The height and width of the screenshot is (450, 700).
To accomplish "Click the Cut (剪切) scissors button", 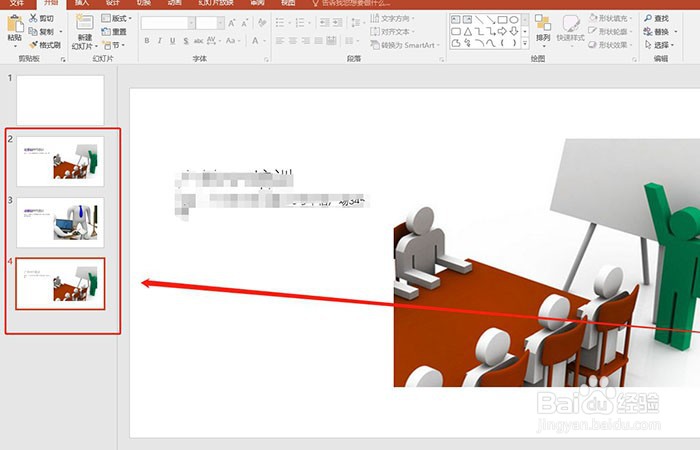I will tap(41, 18).
